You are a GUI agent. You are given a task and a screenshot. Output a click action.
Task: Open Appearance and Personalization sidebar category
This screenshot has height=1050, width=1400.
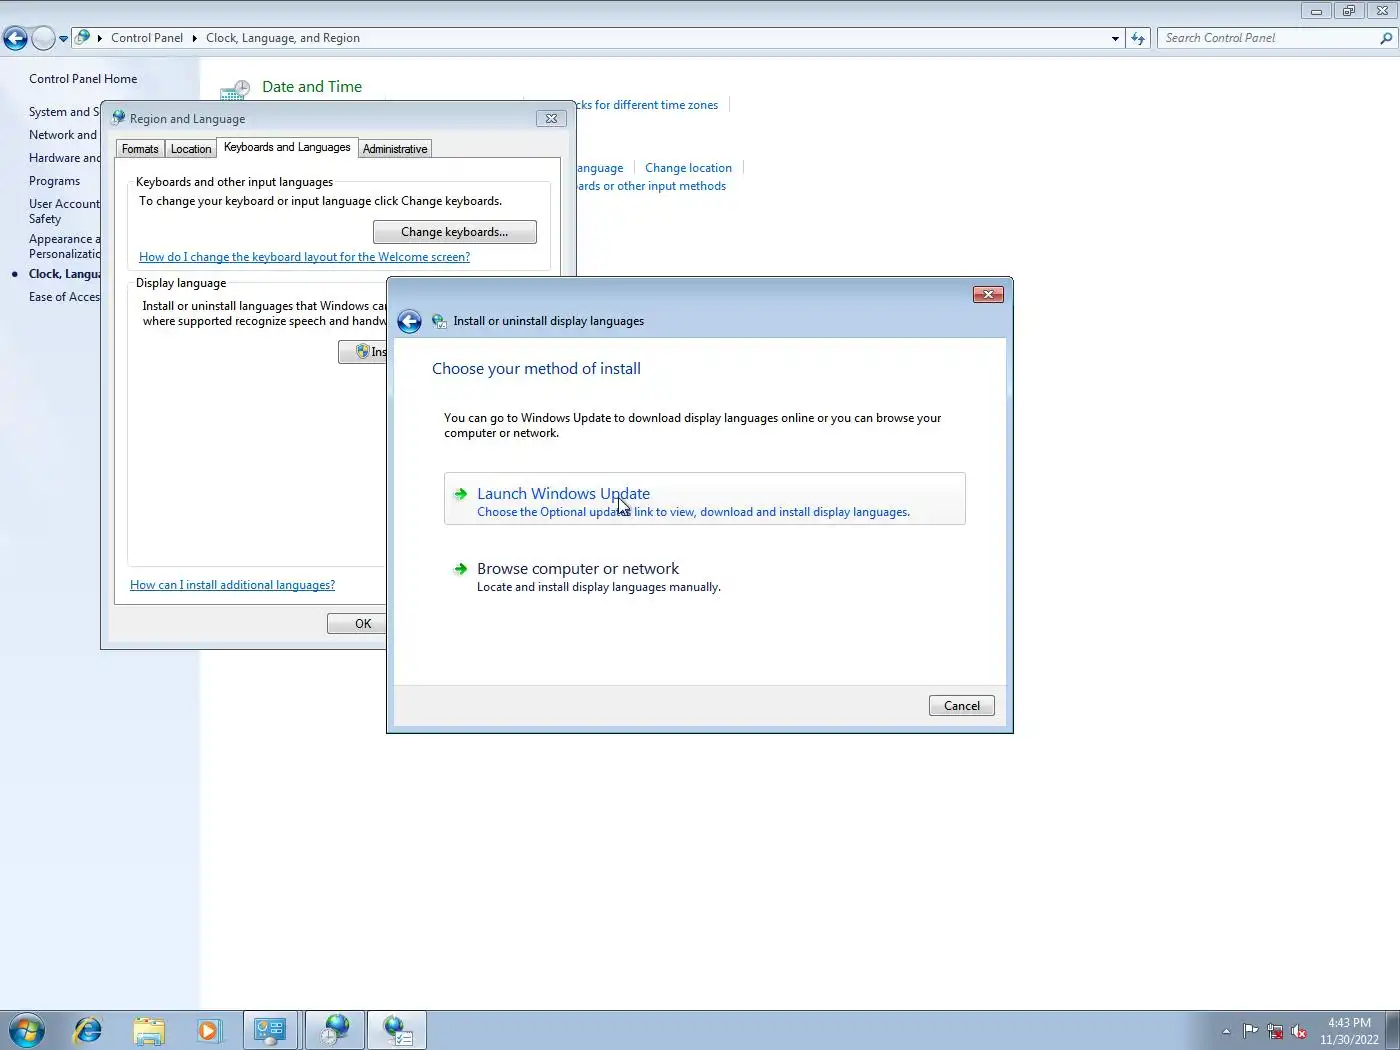pyautogui.click(x=64, y=246)
